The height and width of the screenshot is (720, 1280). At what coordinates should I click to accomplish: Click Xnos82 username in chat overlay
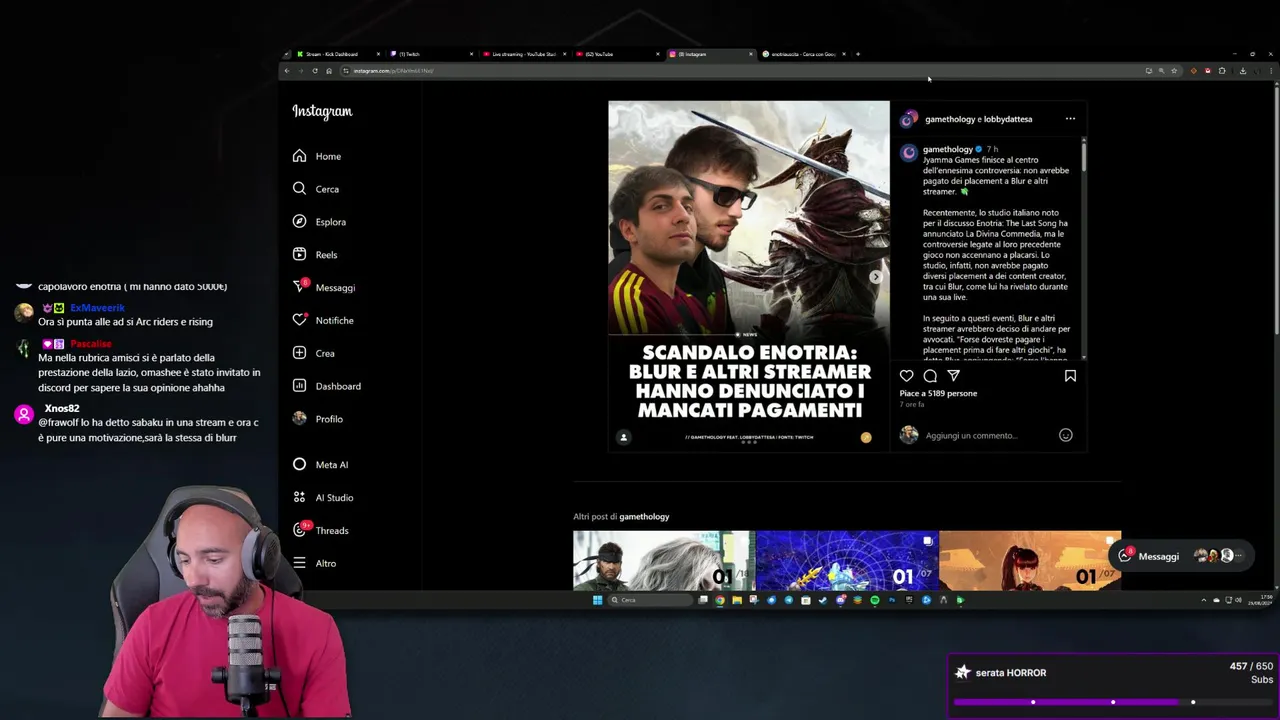[61, 409]
